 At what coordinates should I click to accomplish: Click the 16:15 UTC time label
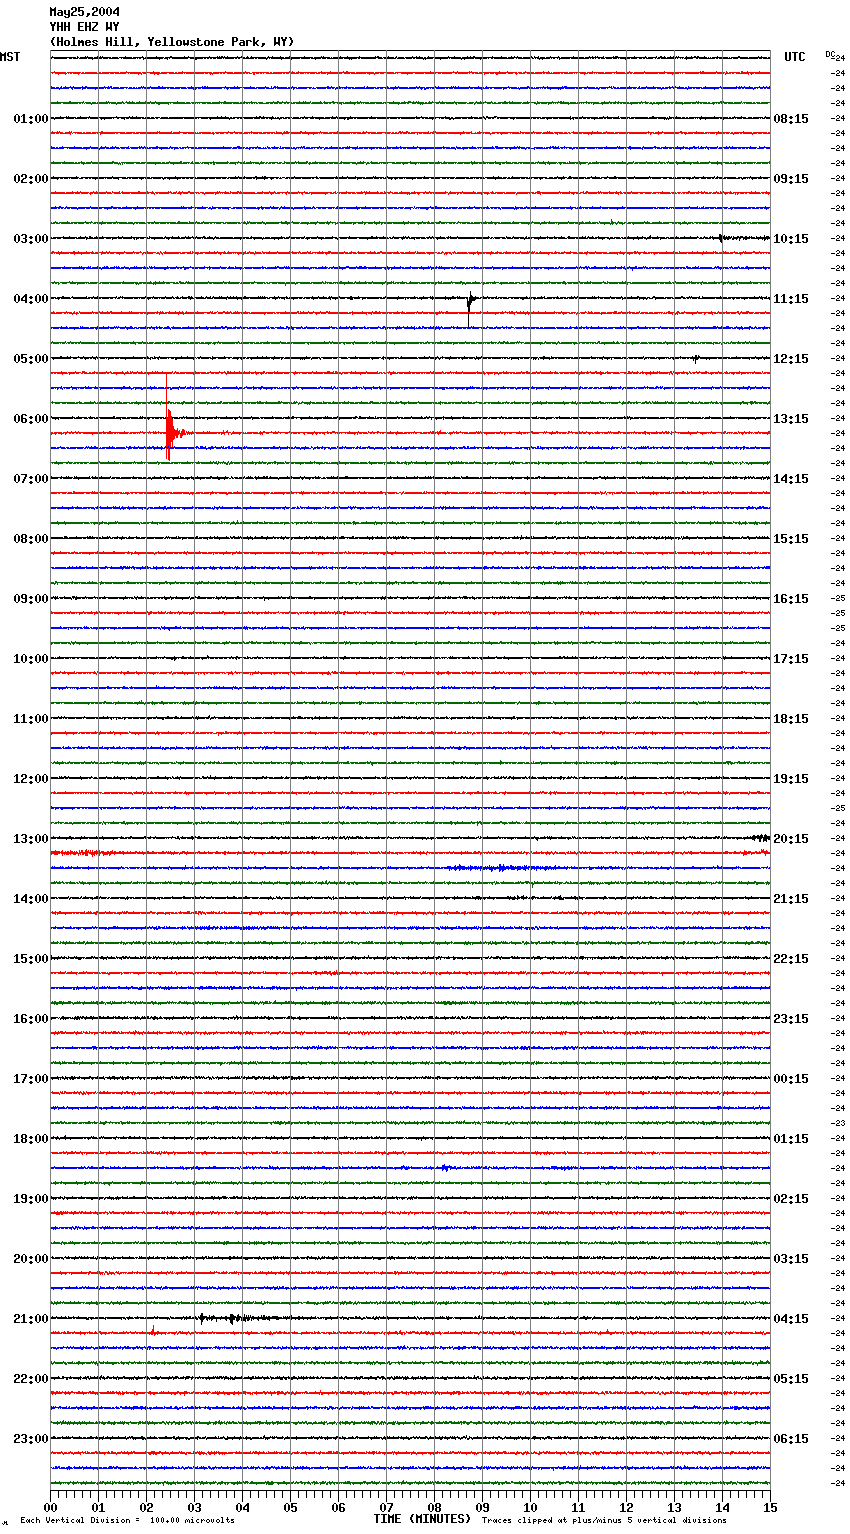[x=791, y=599]
